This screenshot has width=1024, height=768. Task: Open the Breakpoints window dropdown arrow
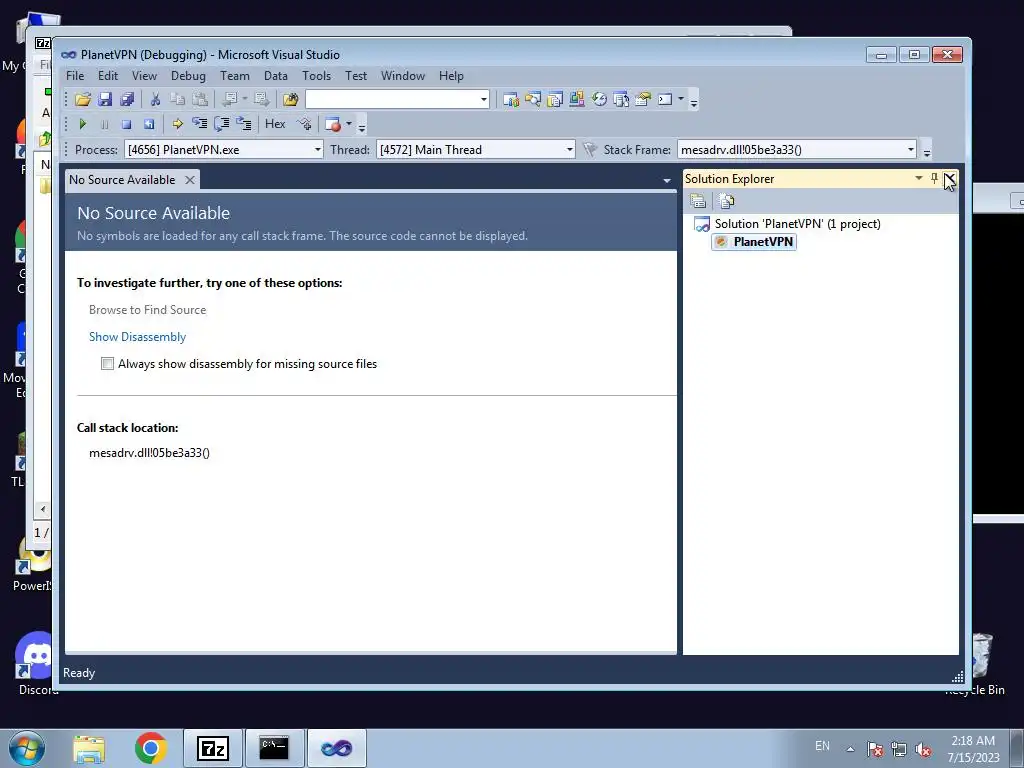[x=349, y=124]
